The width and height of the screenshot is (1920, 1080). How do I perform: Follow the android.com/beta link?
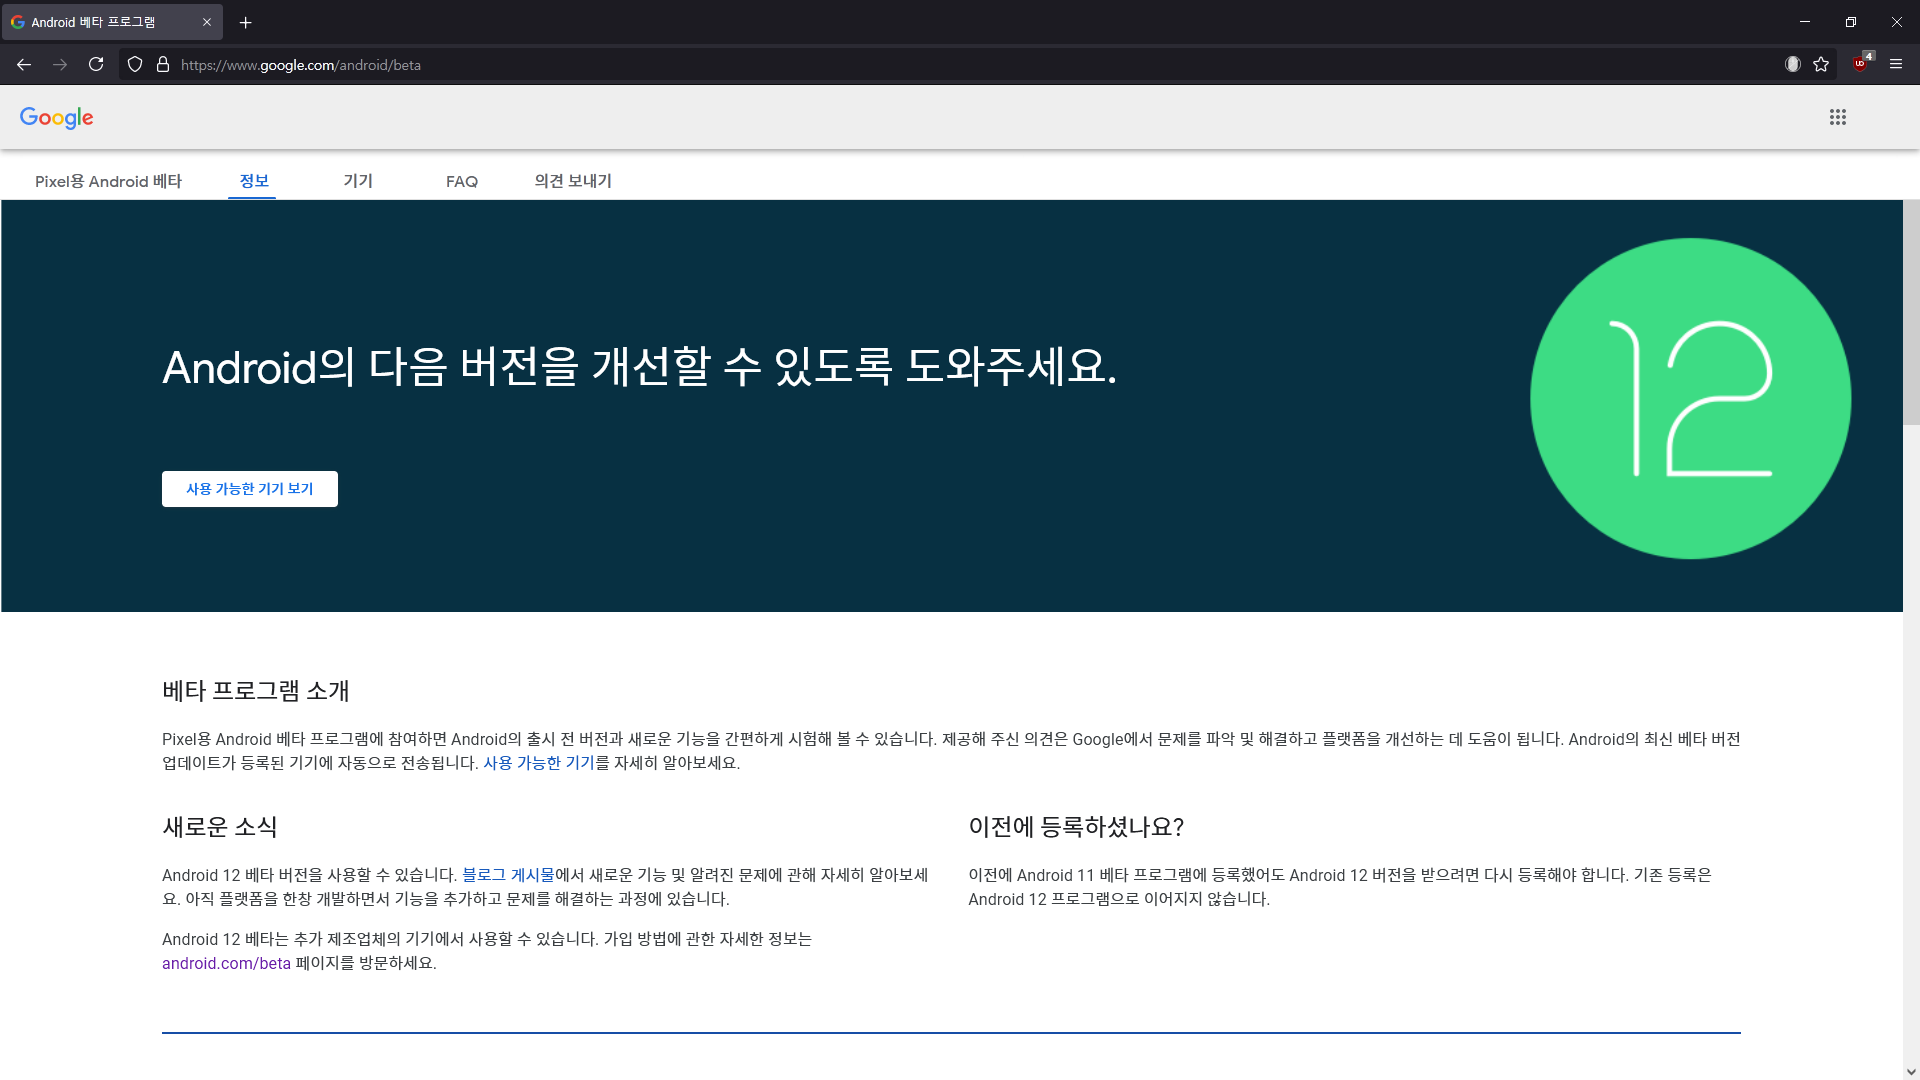point(226,963)
